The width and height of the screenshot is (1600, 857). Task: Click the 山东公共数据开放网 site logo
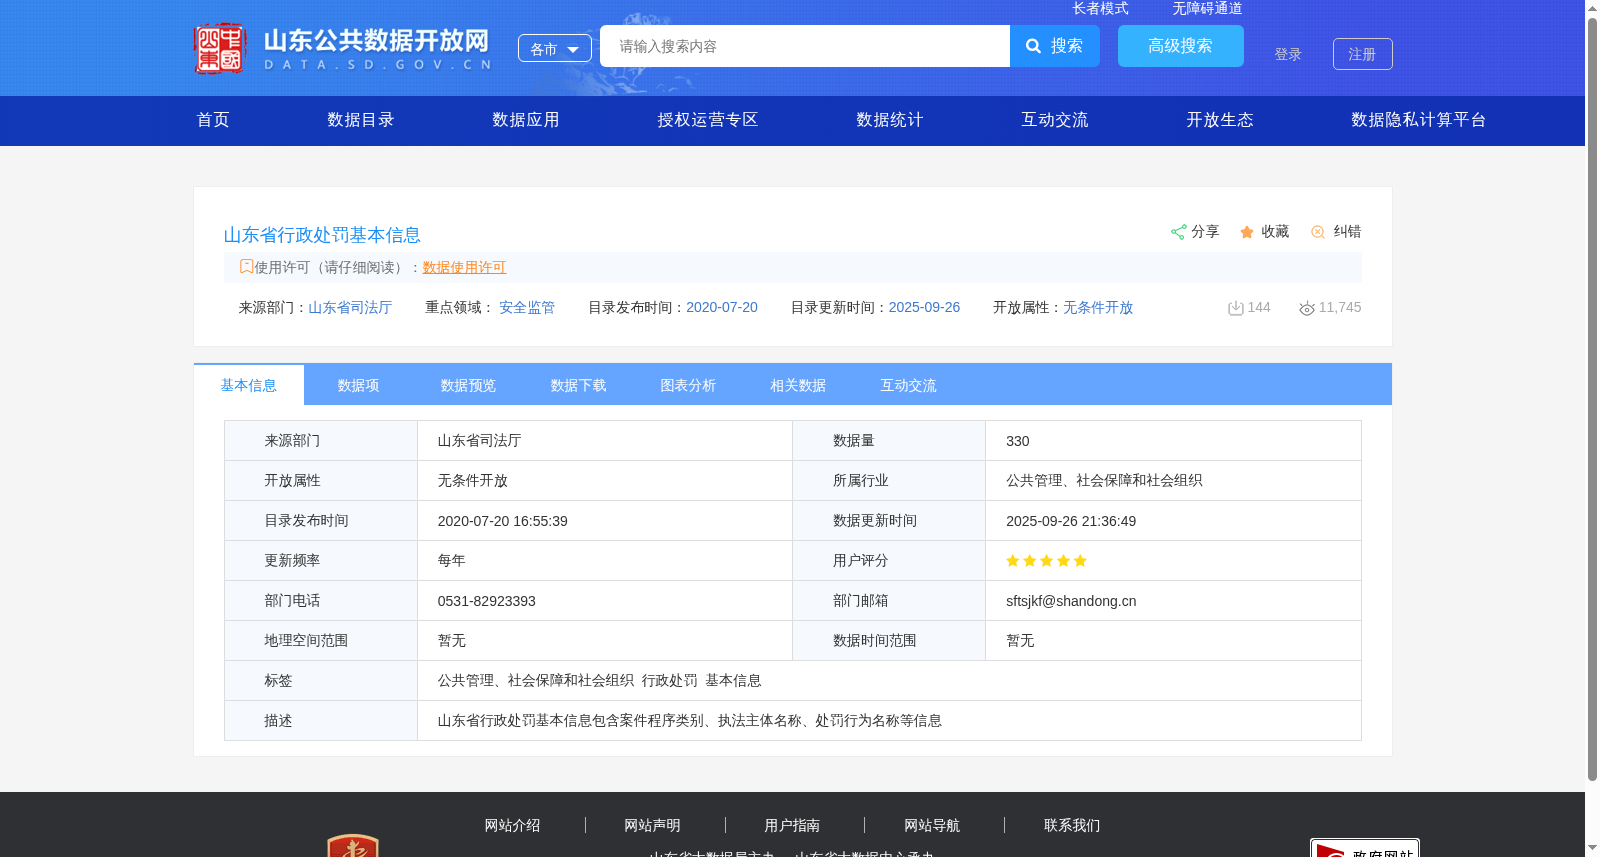(x=342, y=49)
